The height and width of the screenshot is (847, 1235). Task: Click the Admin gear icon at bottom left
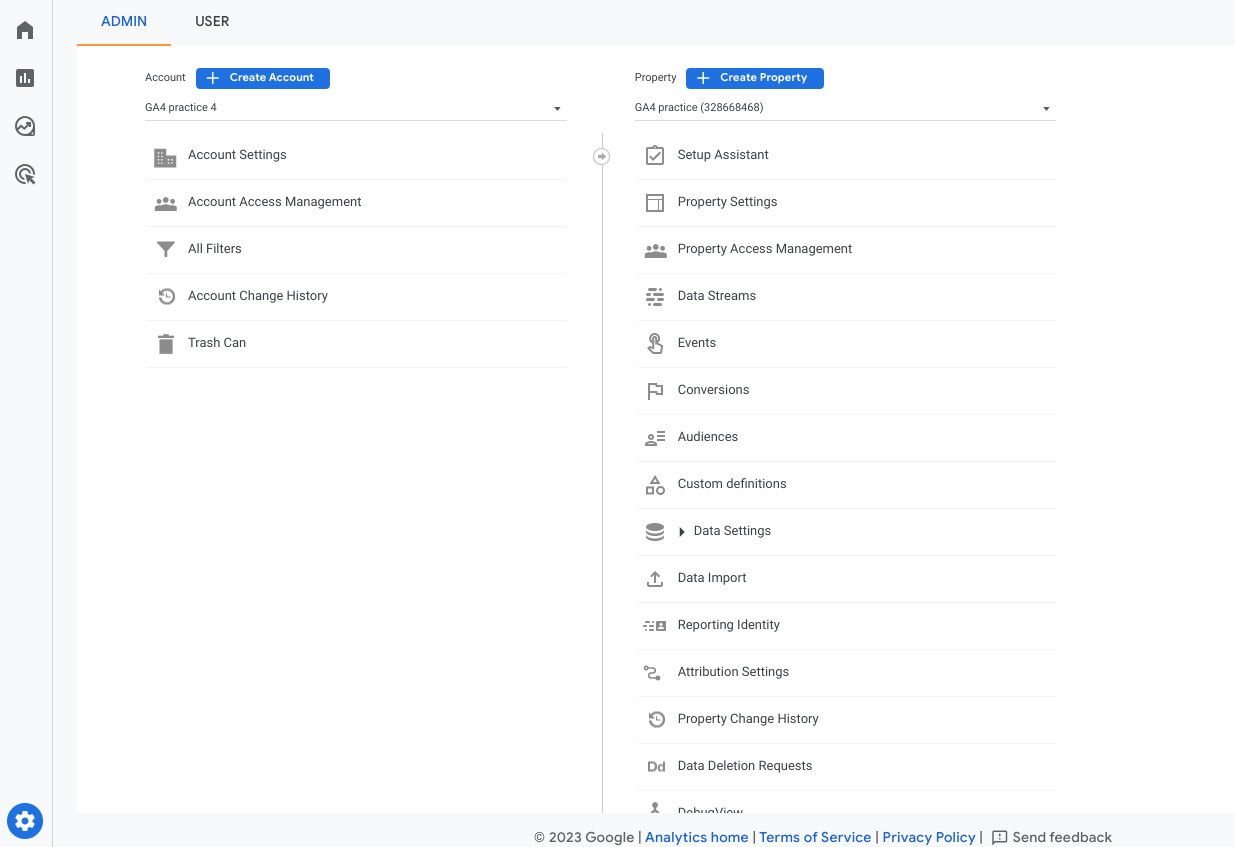(x=25, y=821)
